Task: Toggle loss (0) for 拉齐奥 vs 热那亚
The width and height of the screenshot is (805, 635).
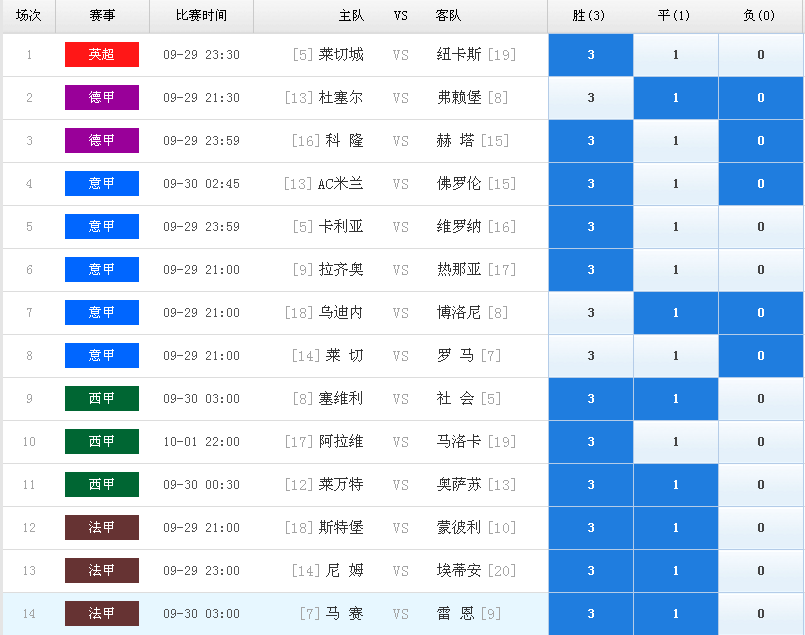Action: [761, 270]
